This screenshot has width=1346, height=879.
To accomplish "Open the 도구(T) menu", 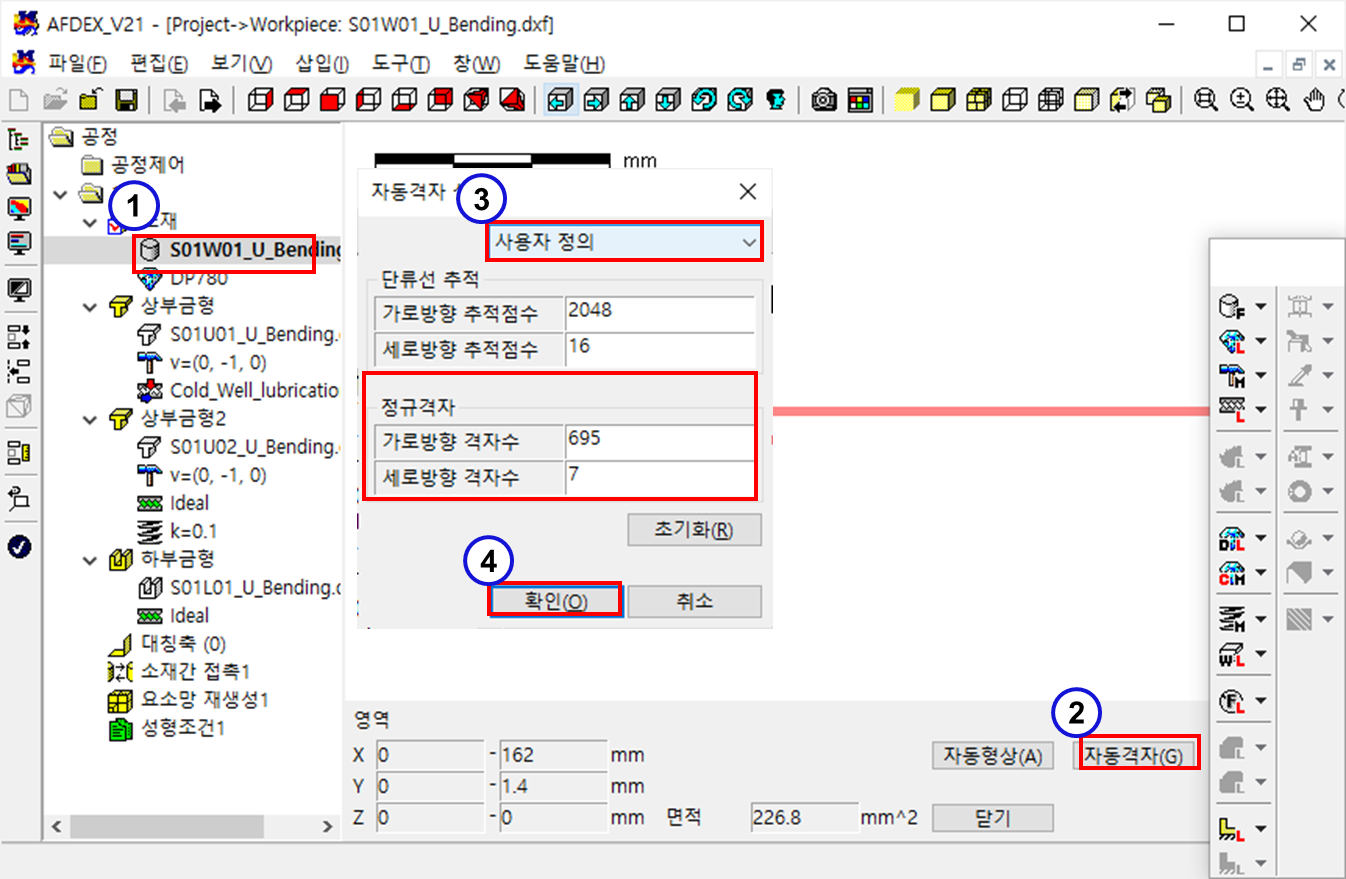I will [401, 64].
